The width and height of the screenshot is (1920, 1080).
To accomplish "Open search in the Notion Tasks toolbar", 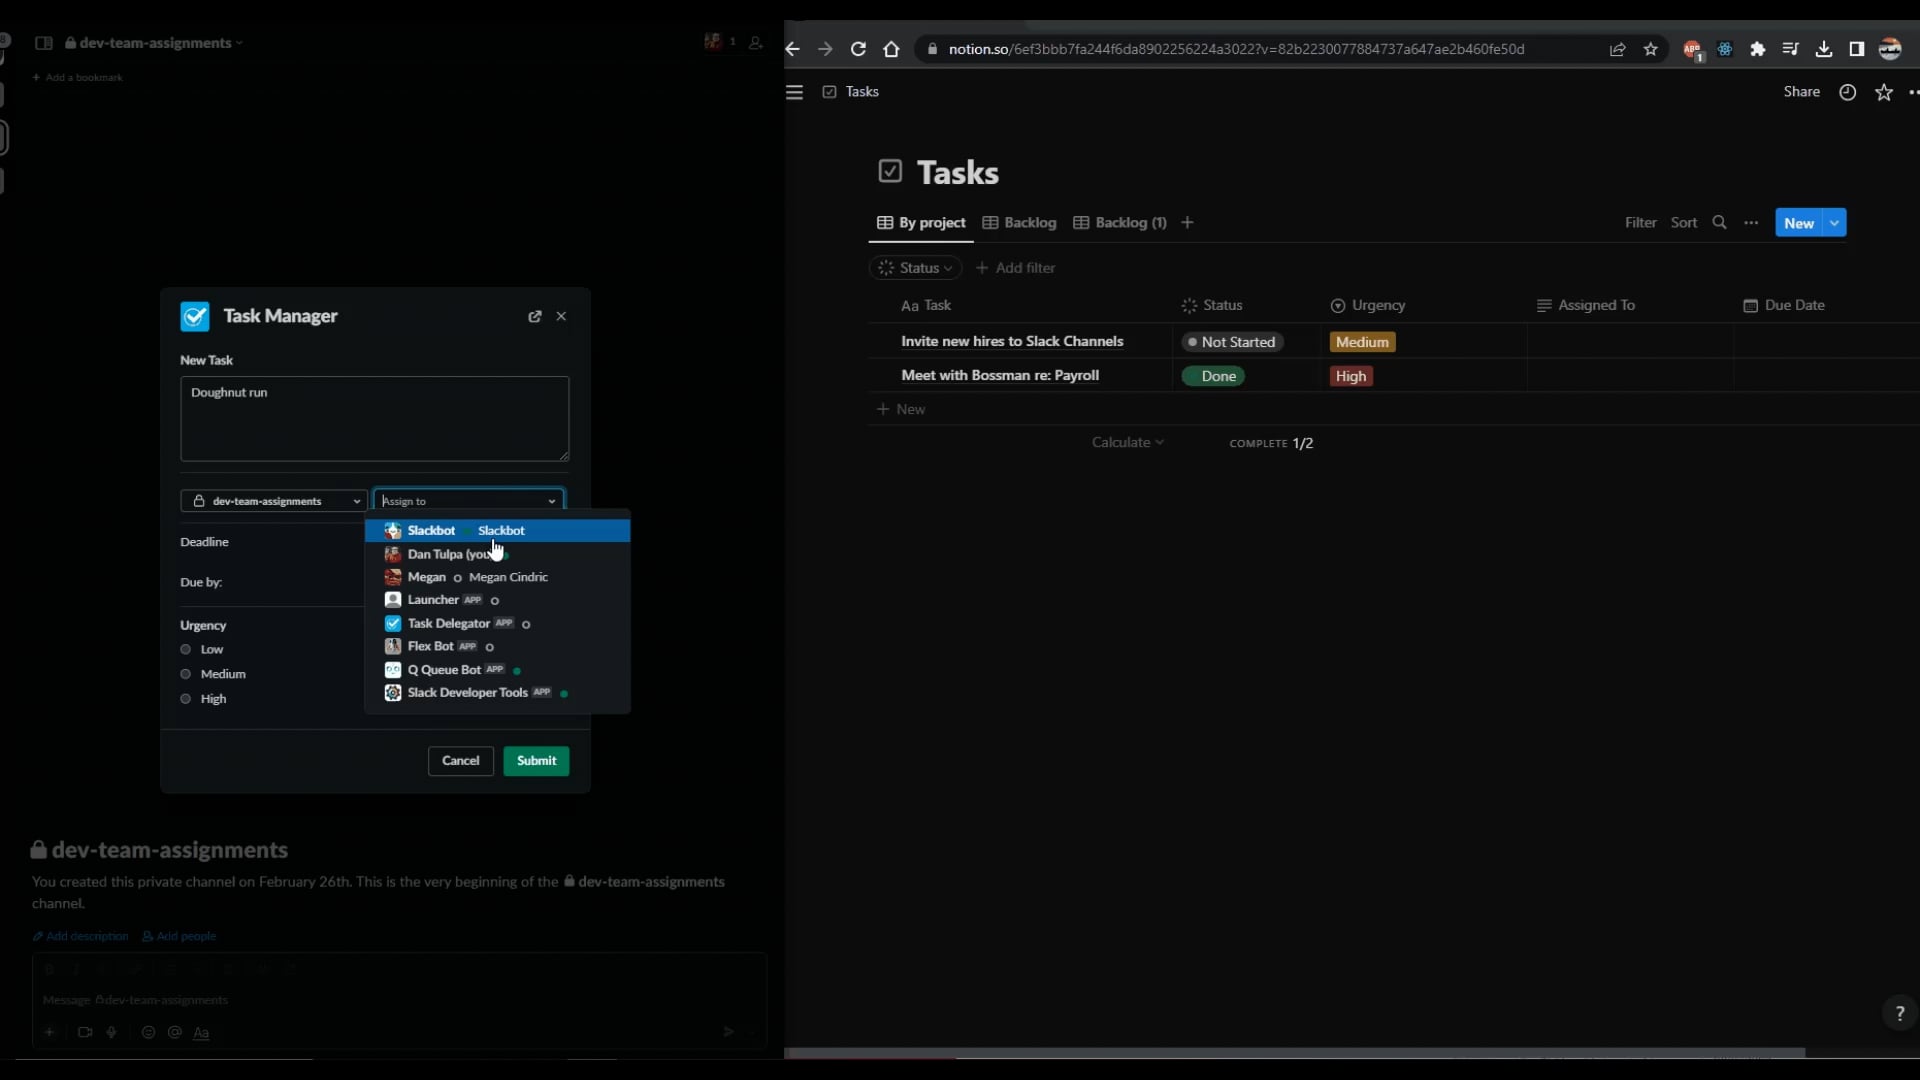I will click(1719, 222).
